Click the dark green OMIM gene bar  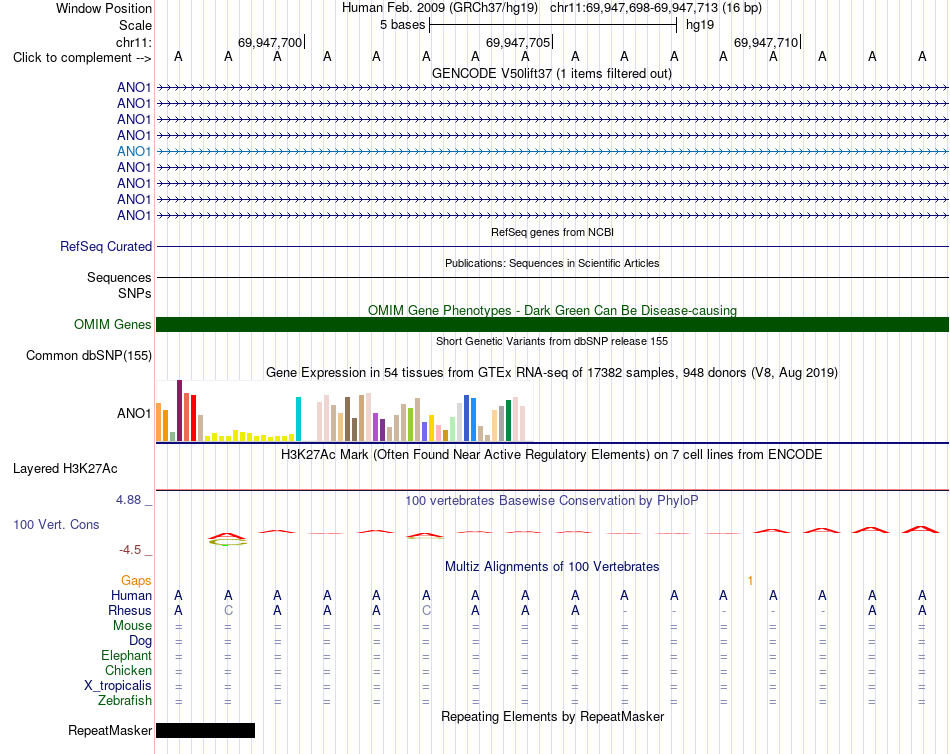pos(552,324)
